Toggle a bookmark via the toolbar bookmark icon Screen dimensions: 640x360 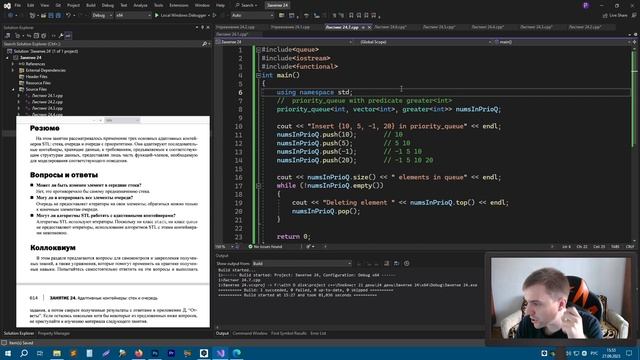click(351, 16)
